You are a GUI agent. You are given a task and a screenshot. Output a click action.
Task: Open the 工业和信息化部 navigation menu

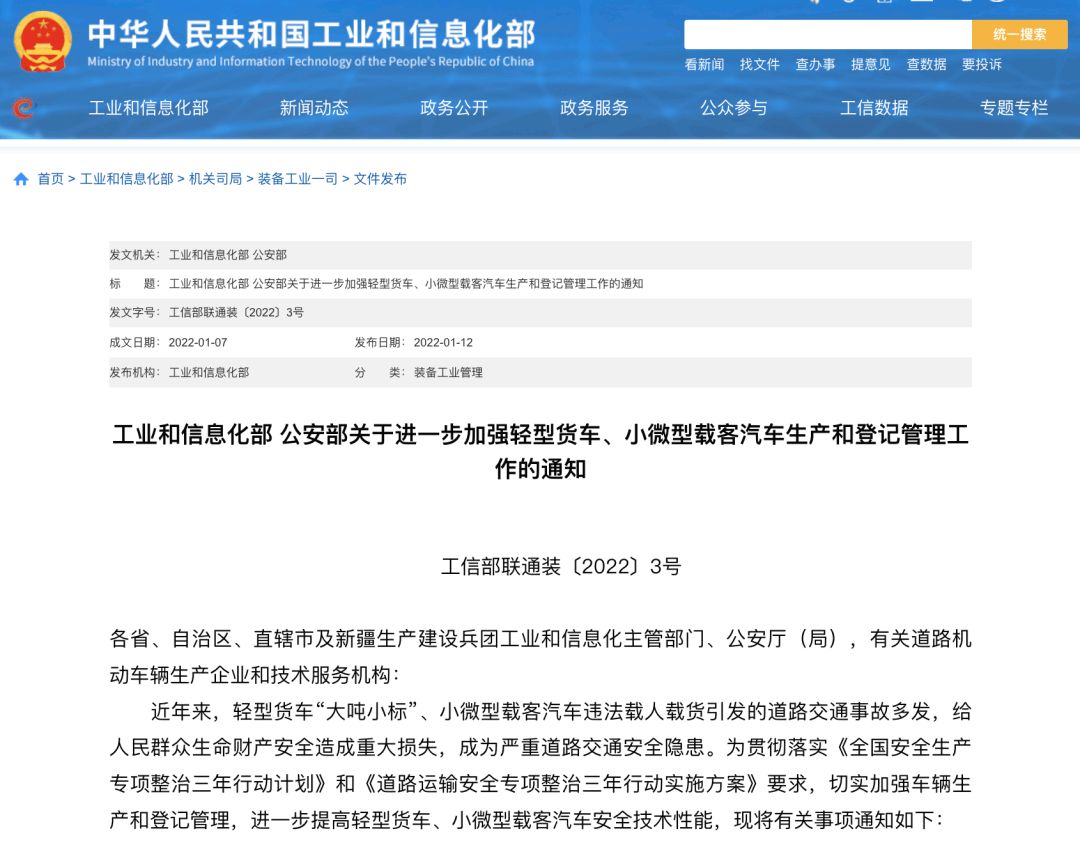pyautogui.click(x=148, y=108)
